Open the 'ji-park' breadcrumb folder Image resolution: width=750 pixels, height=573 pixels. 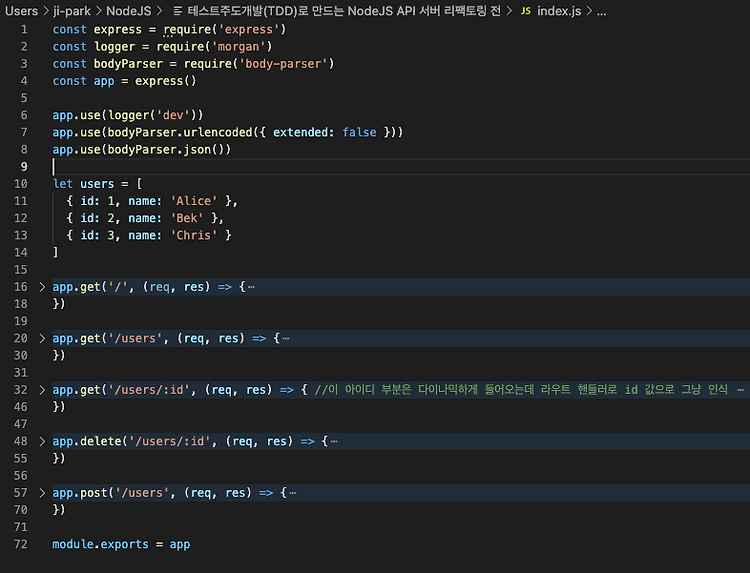pos(71,11)
